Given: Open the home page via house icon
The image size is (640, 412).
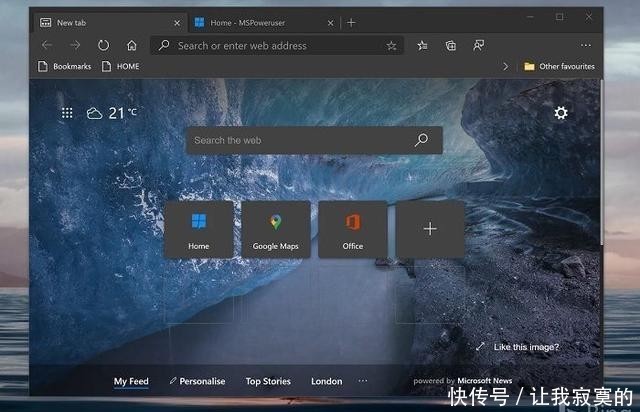Looking at the screenshot, I should [x=131, y=45].
